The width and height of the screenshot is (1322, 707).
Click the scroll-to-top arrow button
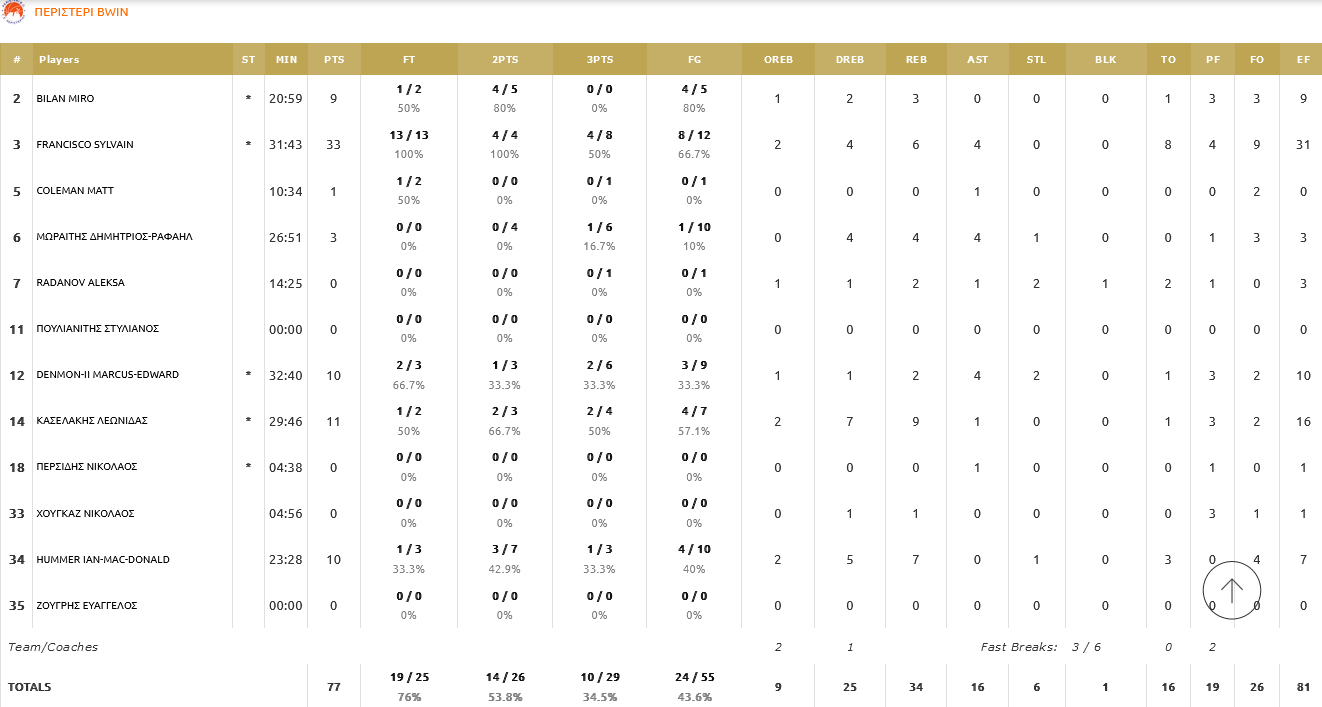pos(1232,590)
